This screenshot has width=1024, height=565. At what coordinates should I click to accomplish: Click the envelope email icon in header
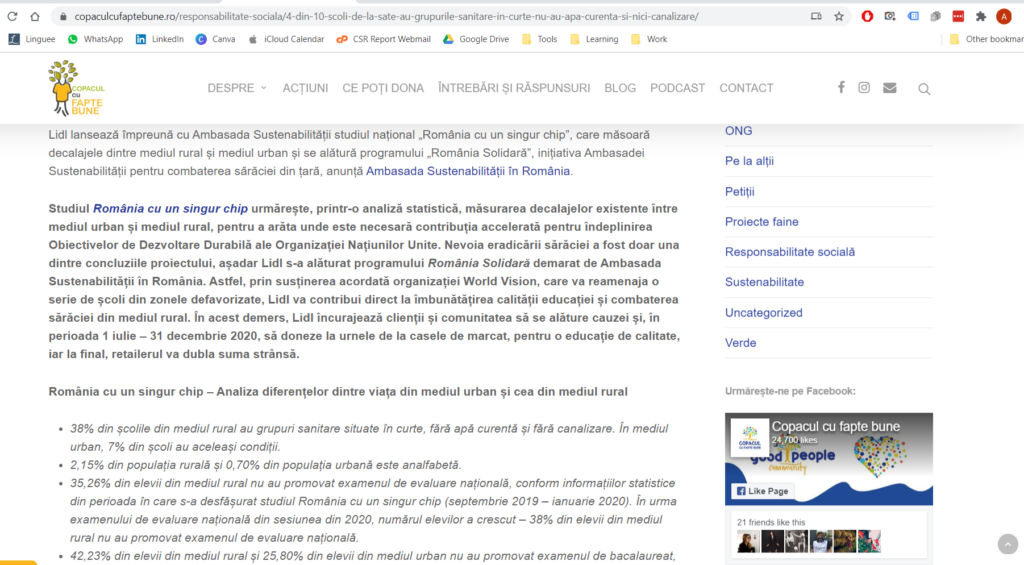tap(889, 88)
